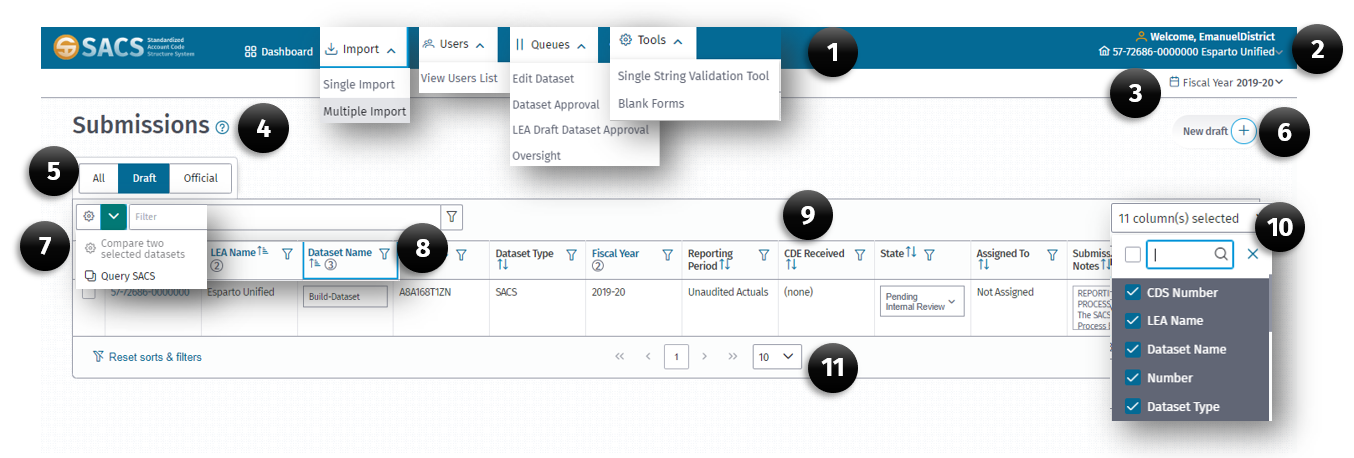The image size is (1354, 458).
Task: Sort by State column arrows
Action: tap(911, 254)
